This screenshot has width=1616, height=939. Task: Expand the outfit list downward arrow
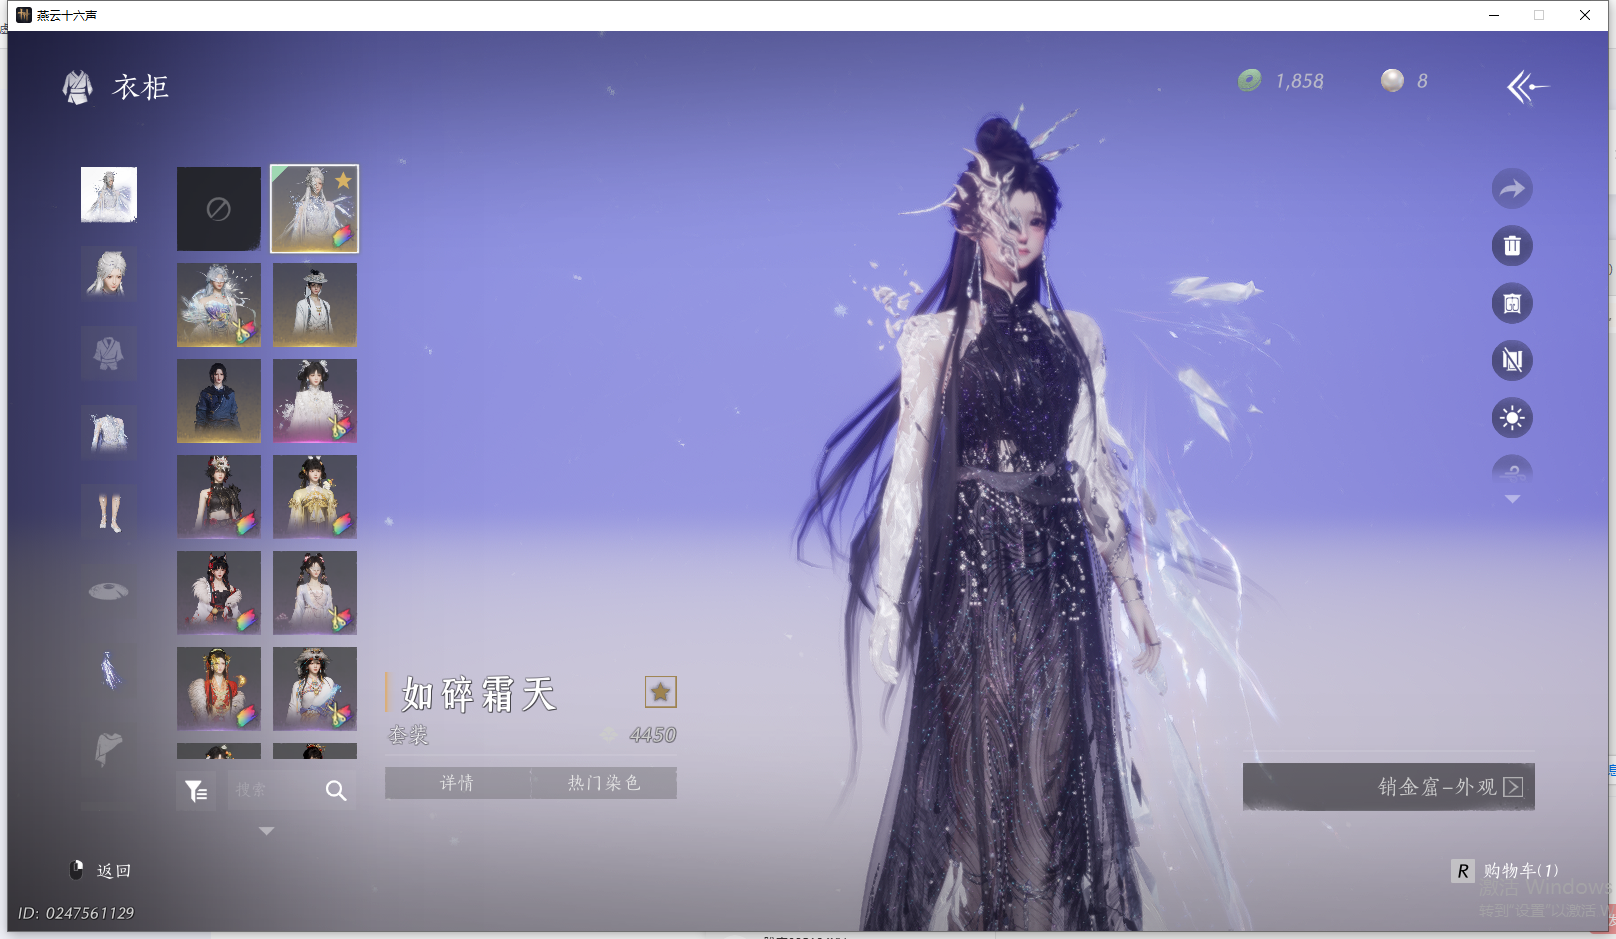click(x=266, y=831)
